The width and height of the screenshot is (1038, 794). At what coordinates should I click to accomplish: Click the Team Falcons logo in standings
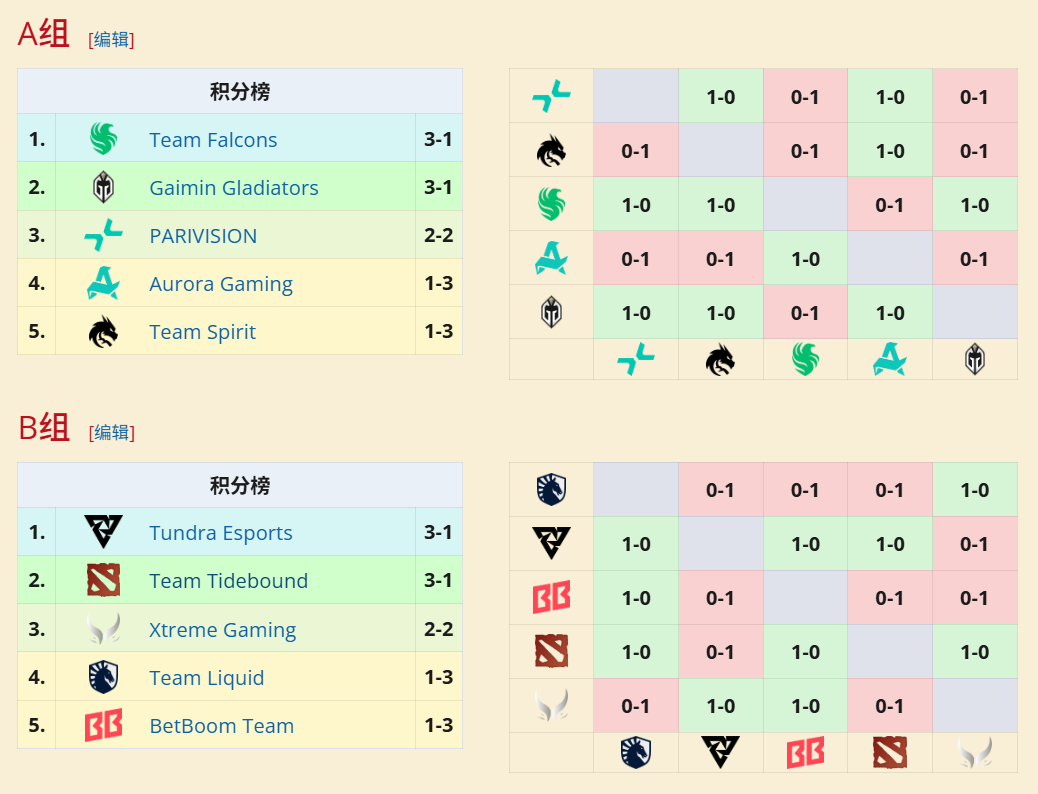click(103, 139)
